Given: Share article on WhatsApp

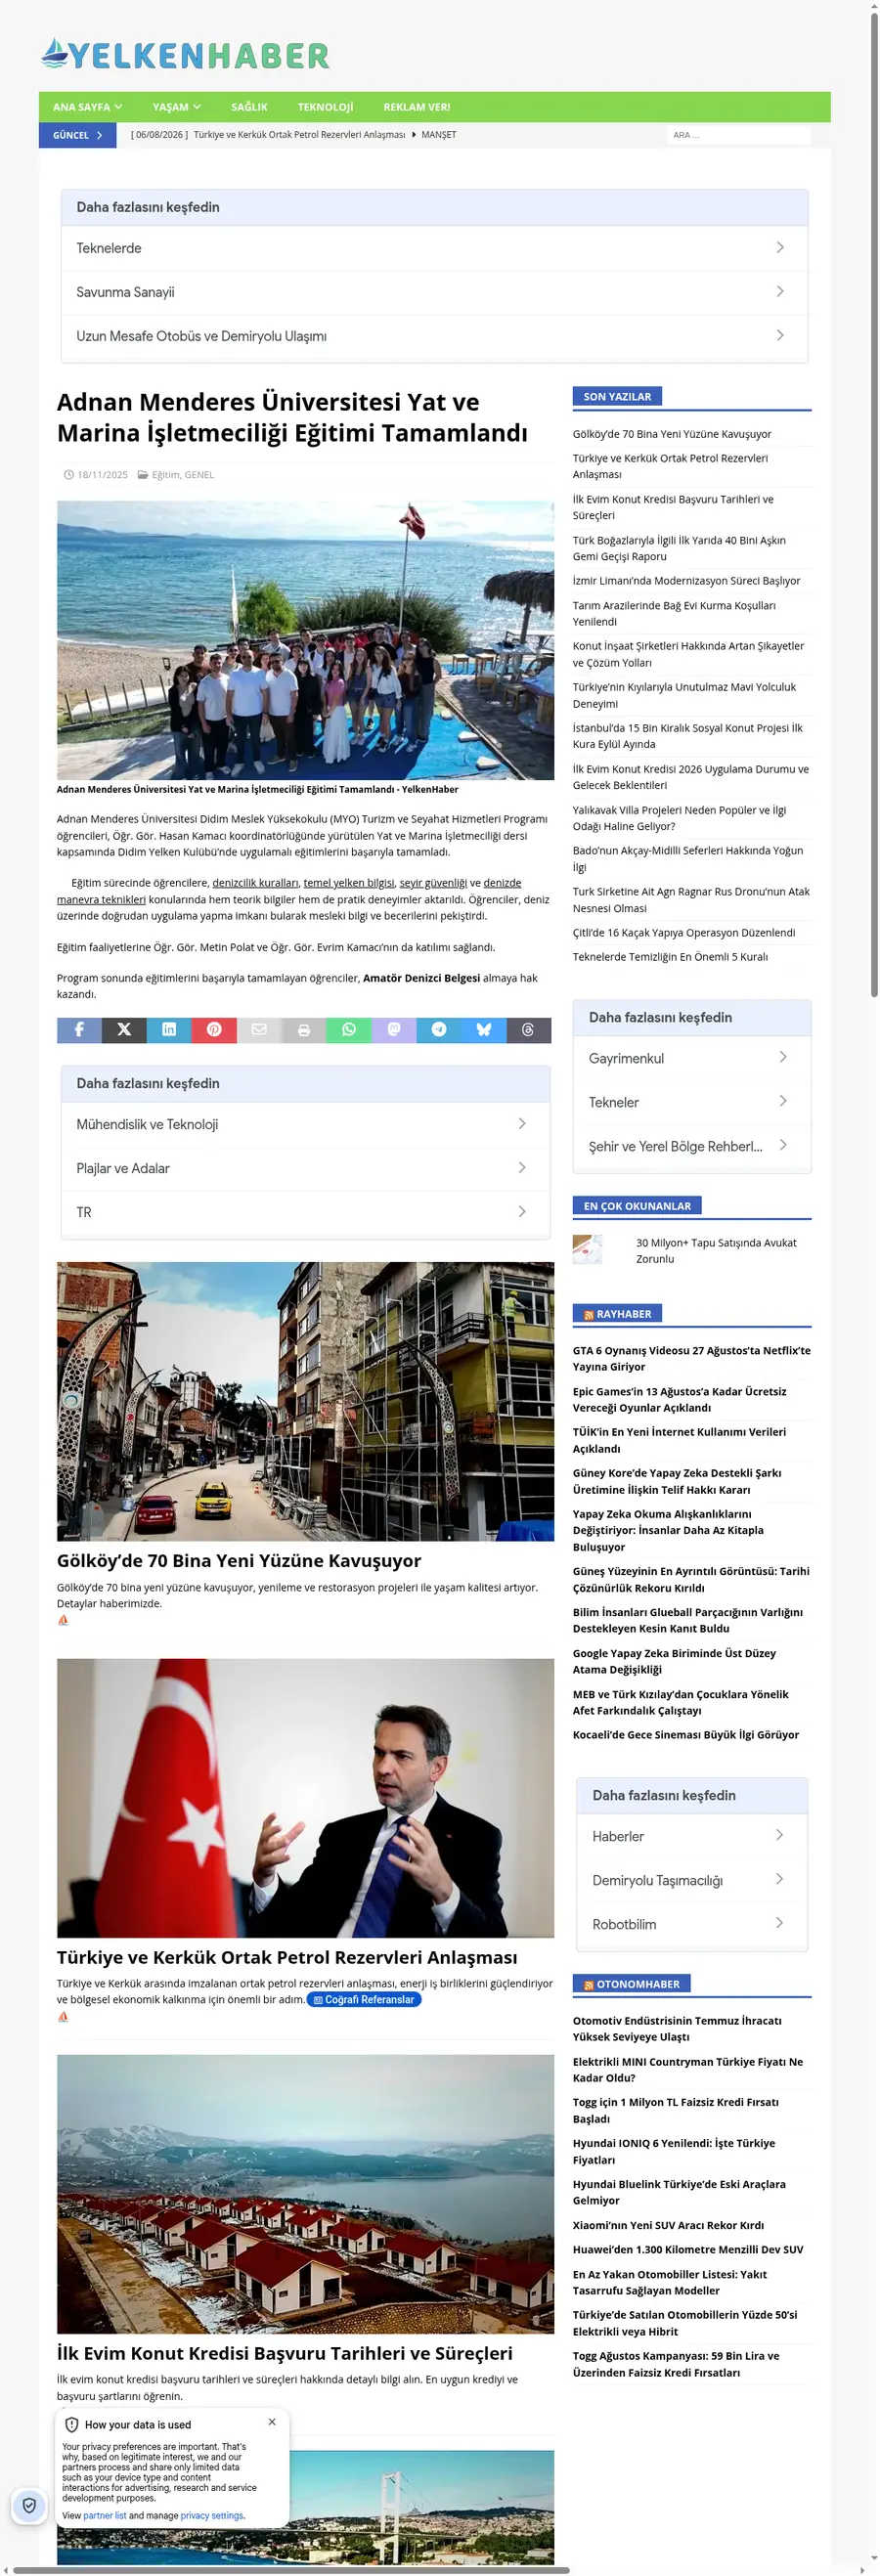Looking at the screenshot, I should coord(349,1029).
